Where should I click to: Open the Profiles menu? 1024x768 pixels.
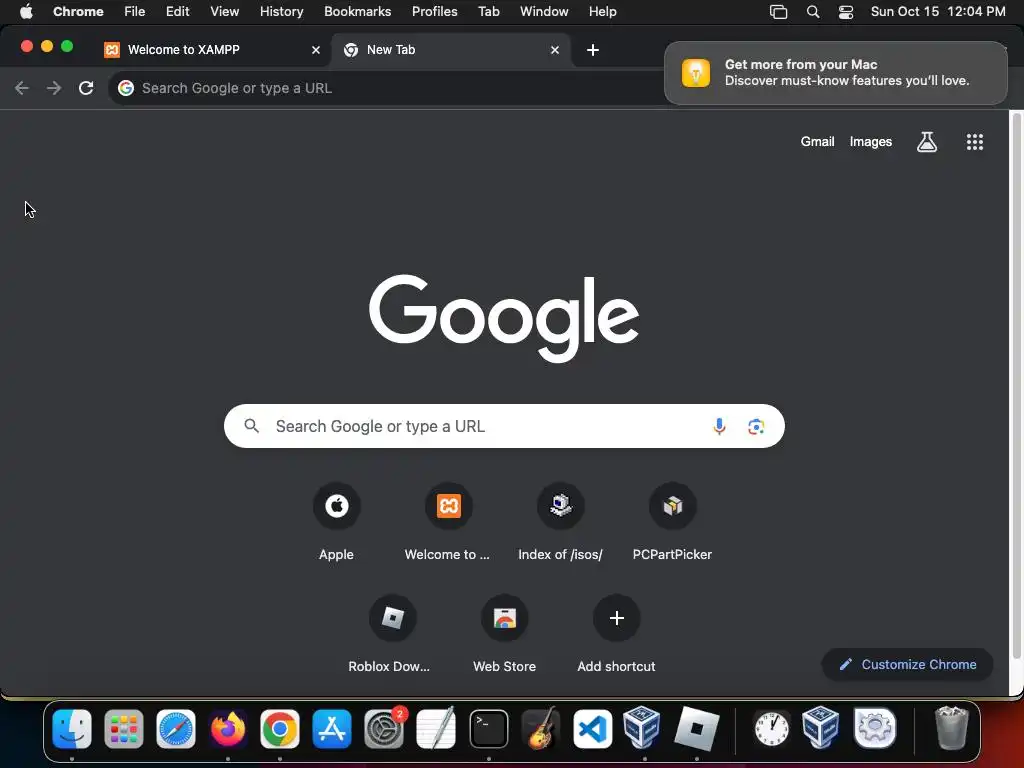(434, 12)
